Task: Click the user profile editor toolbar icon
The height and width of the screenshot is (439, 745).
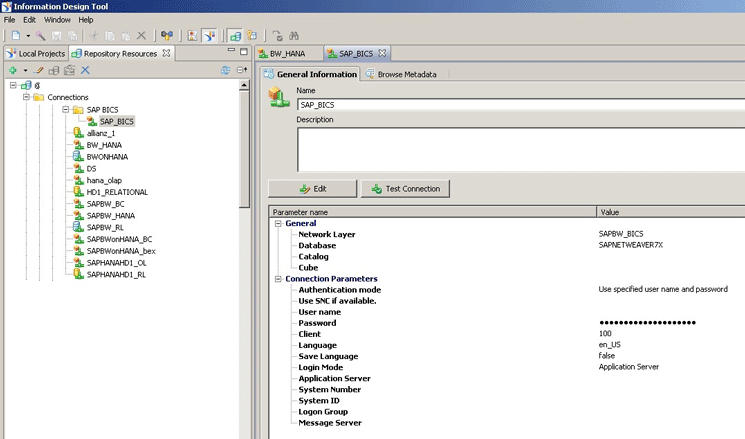Action: [192, 36]
